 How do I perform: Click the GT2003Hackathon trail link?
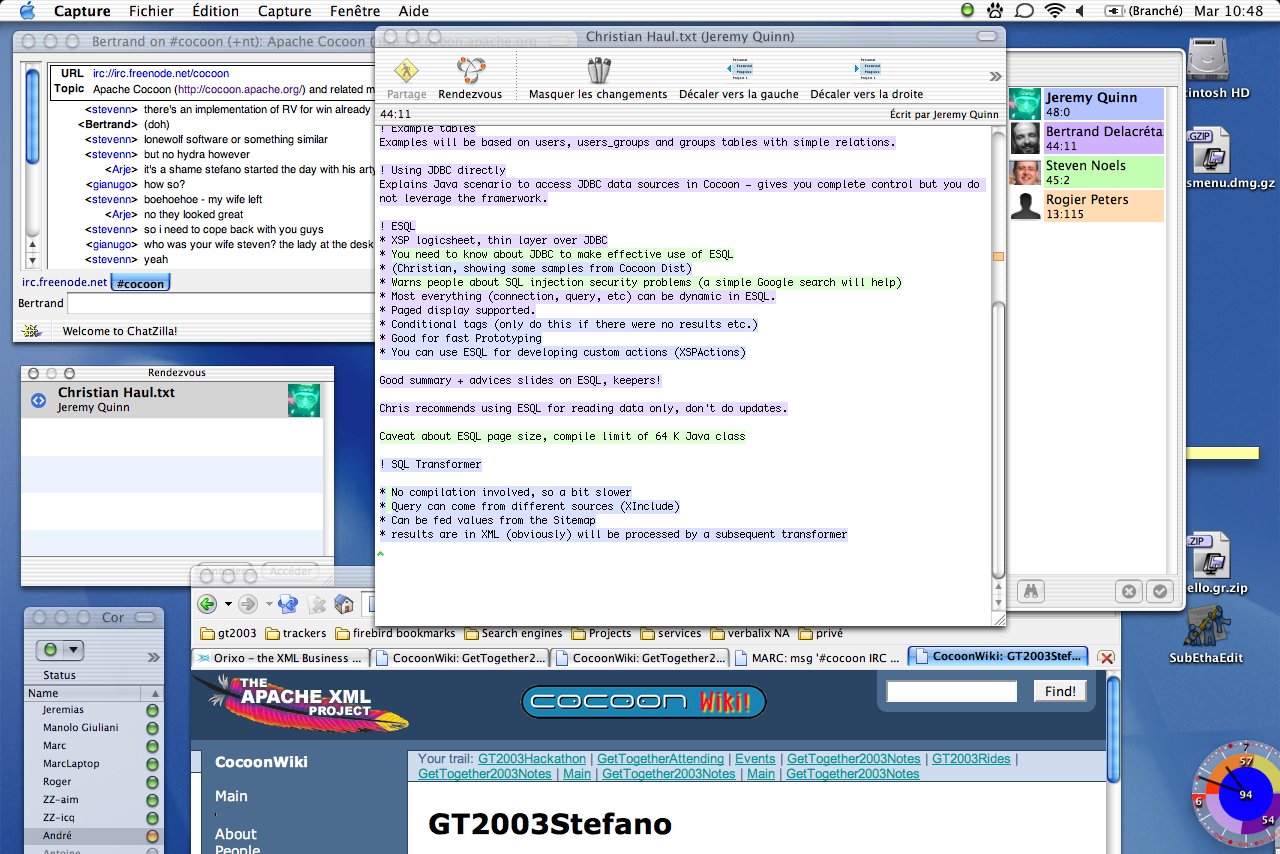click(x=533, y=759)
